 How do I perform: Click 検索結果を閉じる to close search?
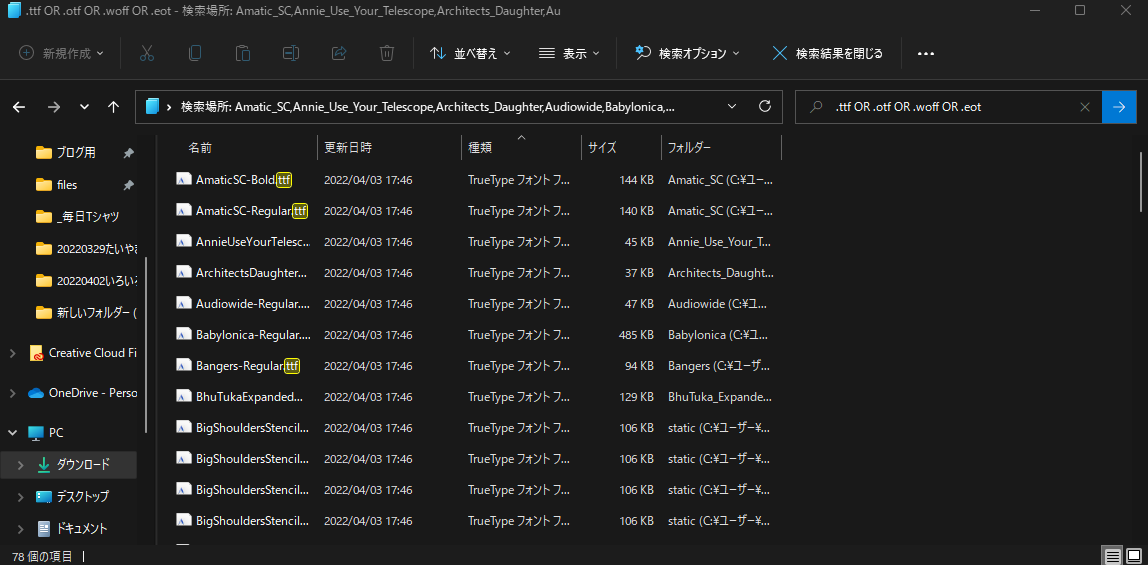coord(827,53)
